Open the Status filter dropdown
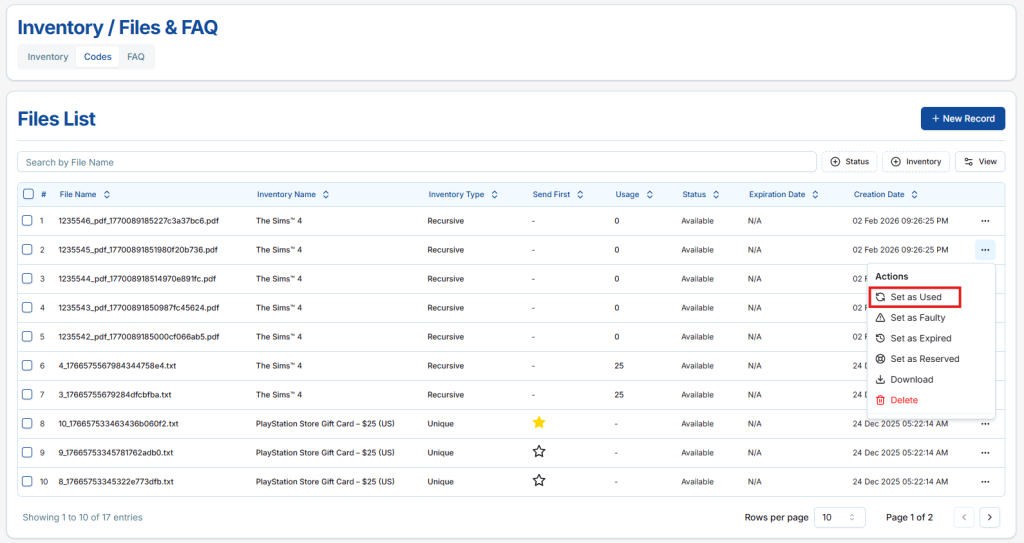Screen dimensions: 1024x543 [849, 162]
